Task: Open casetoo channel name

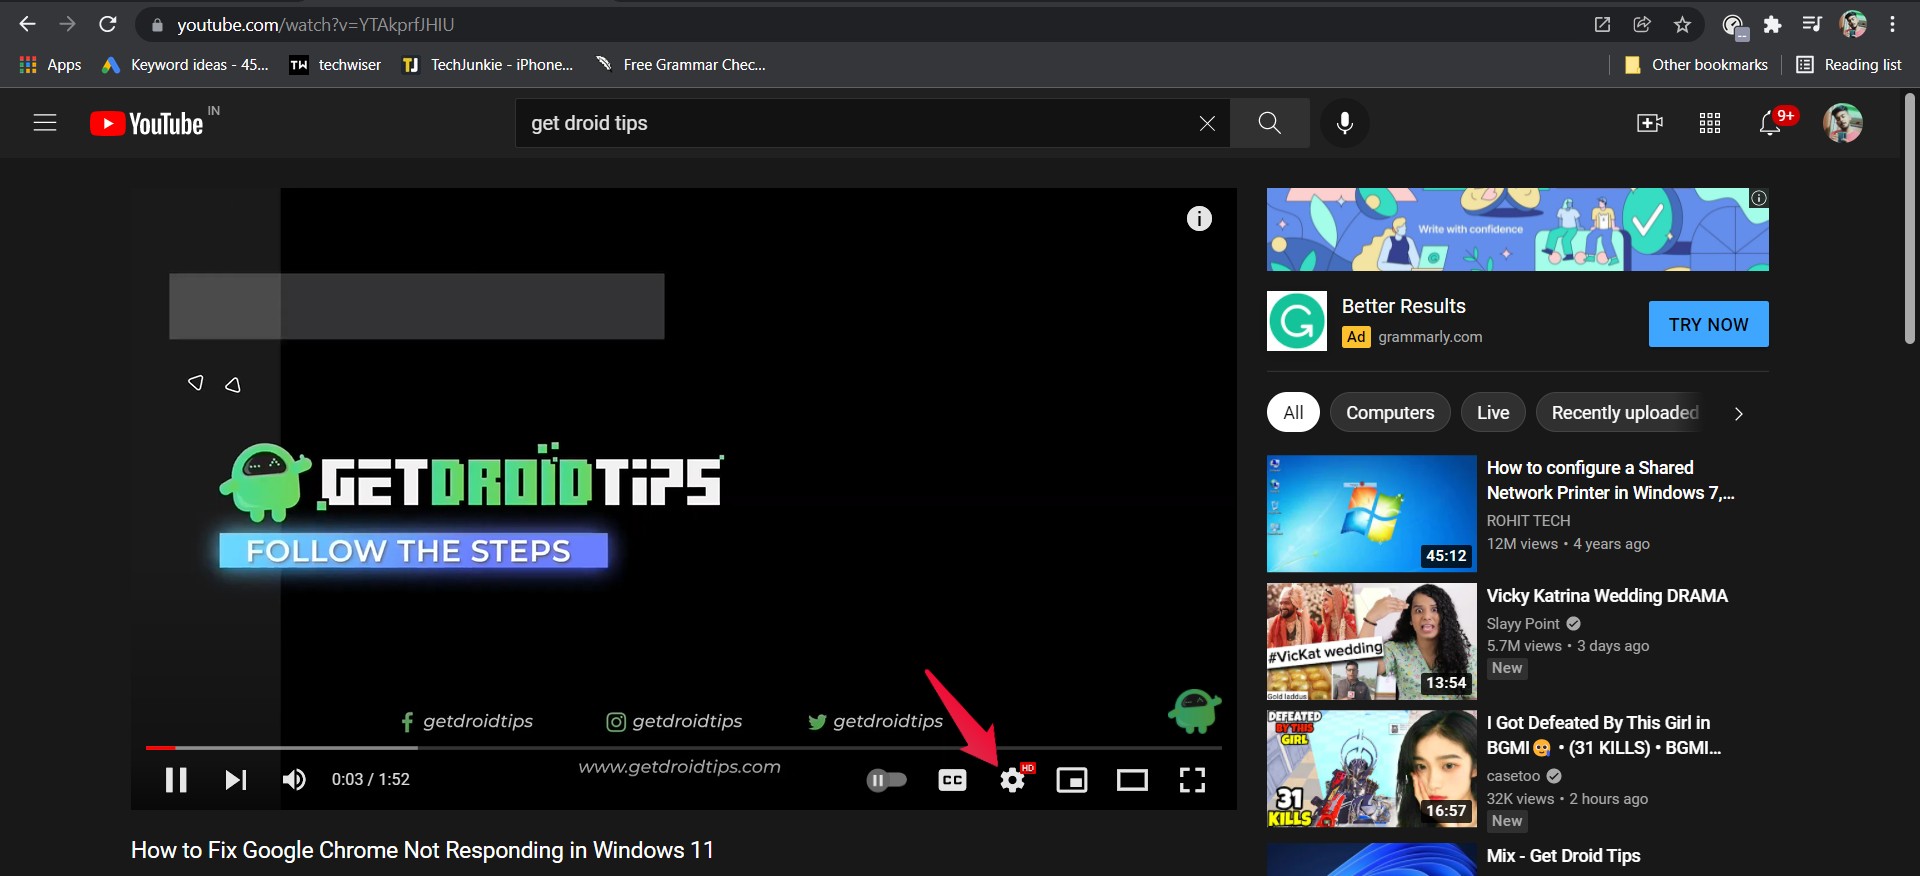Action: point(1513,776)
